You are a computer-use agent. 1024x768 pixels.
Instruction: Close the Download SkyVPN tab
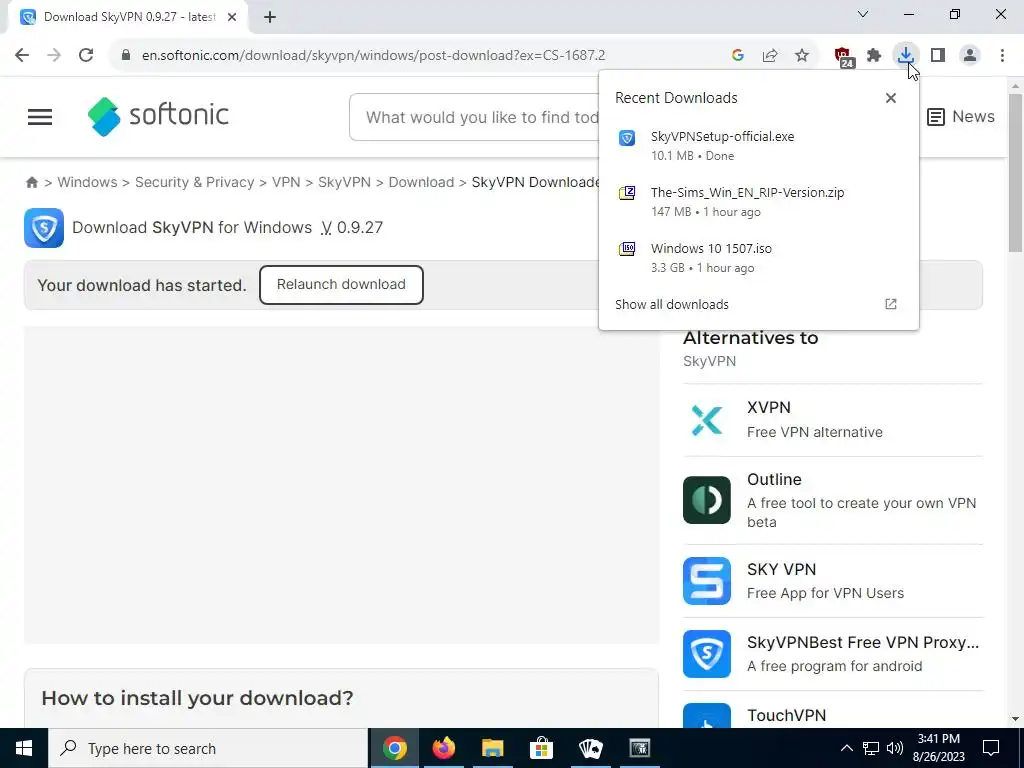232,17
